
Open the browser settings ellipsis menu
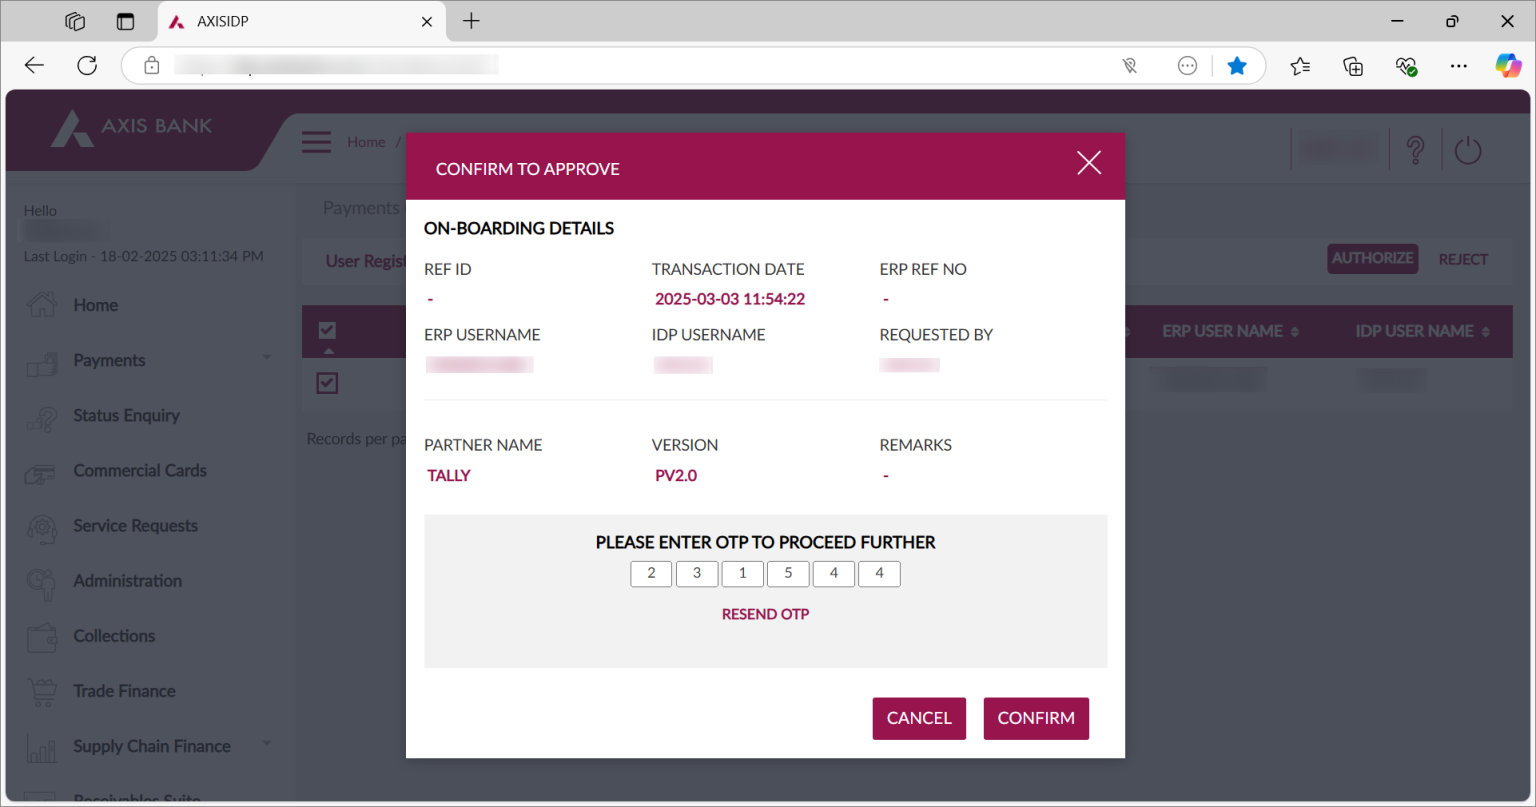click(x=1459, y=65)
